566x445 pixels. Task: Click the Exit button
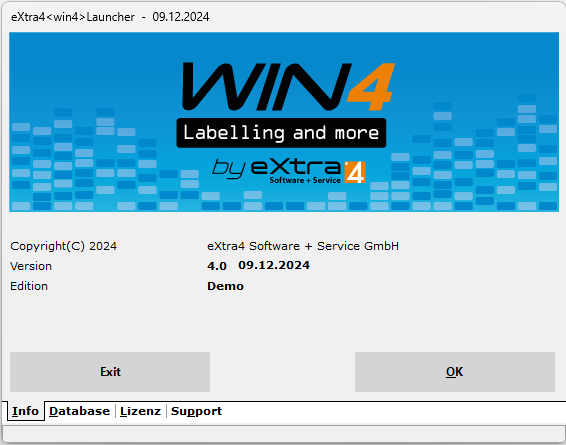pyautogui.click(x=110, y=372)
